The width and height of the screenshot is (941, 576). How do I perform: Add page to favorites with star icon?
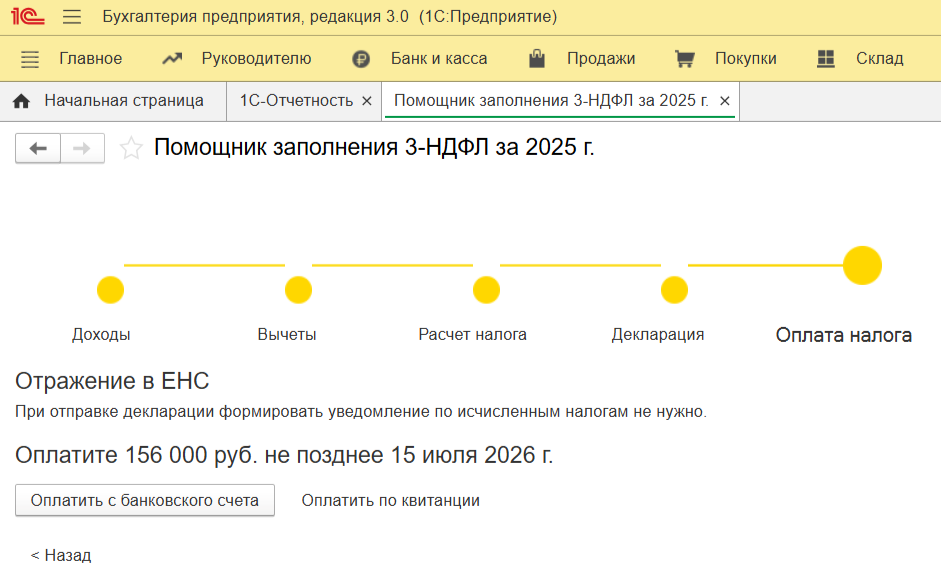(x=131, y=149)
